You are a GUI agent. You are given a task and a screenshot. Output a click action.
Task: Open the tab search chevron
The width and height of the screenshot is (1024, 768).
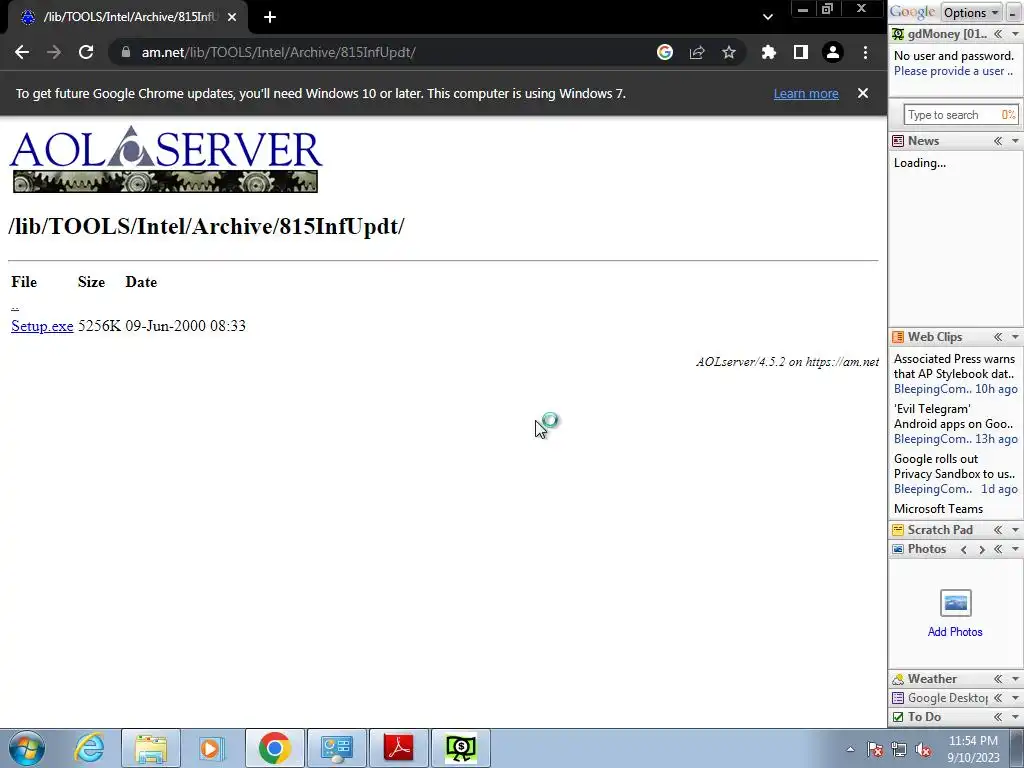click(768, 17)
